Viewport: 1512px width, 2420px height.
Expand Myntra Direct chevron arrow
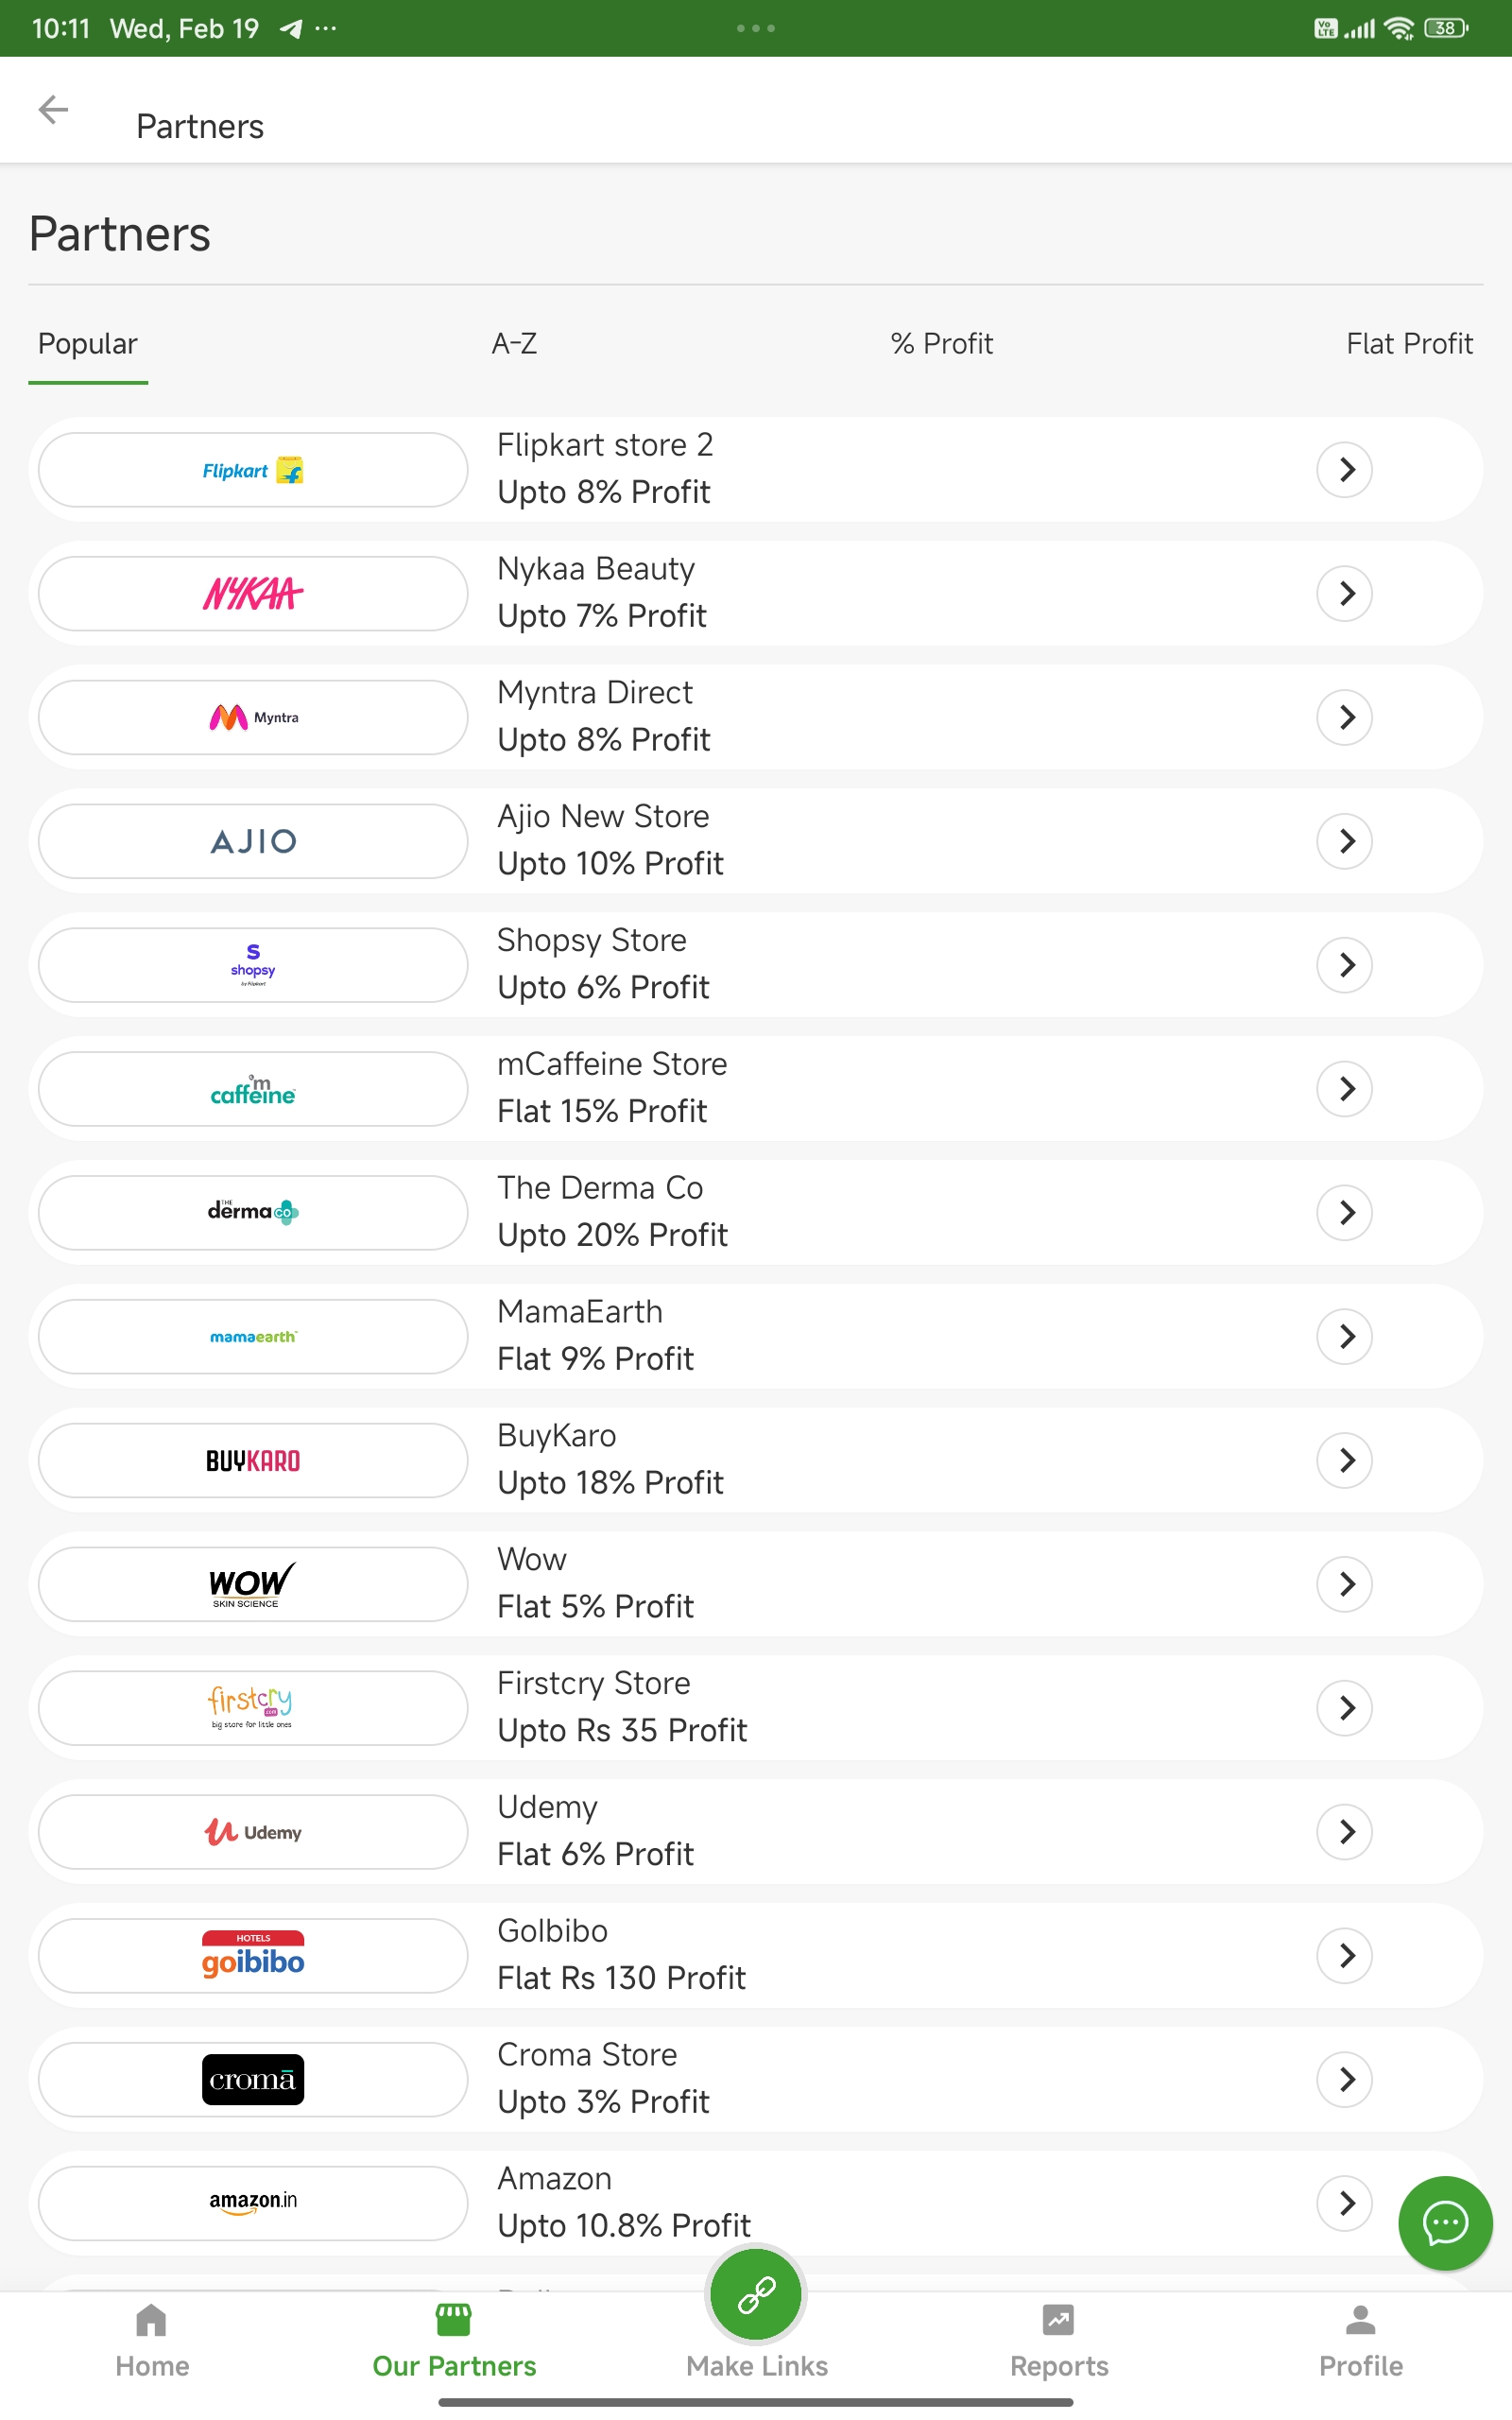pos(1345,717)
